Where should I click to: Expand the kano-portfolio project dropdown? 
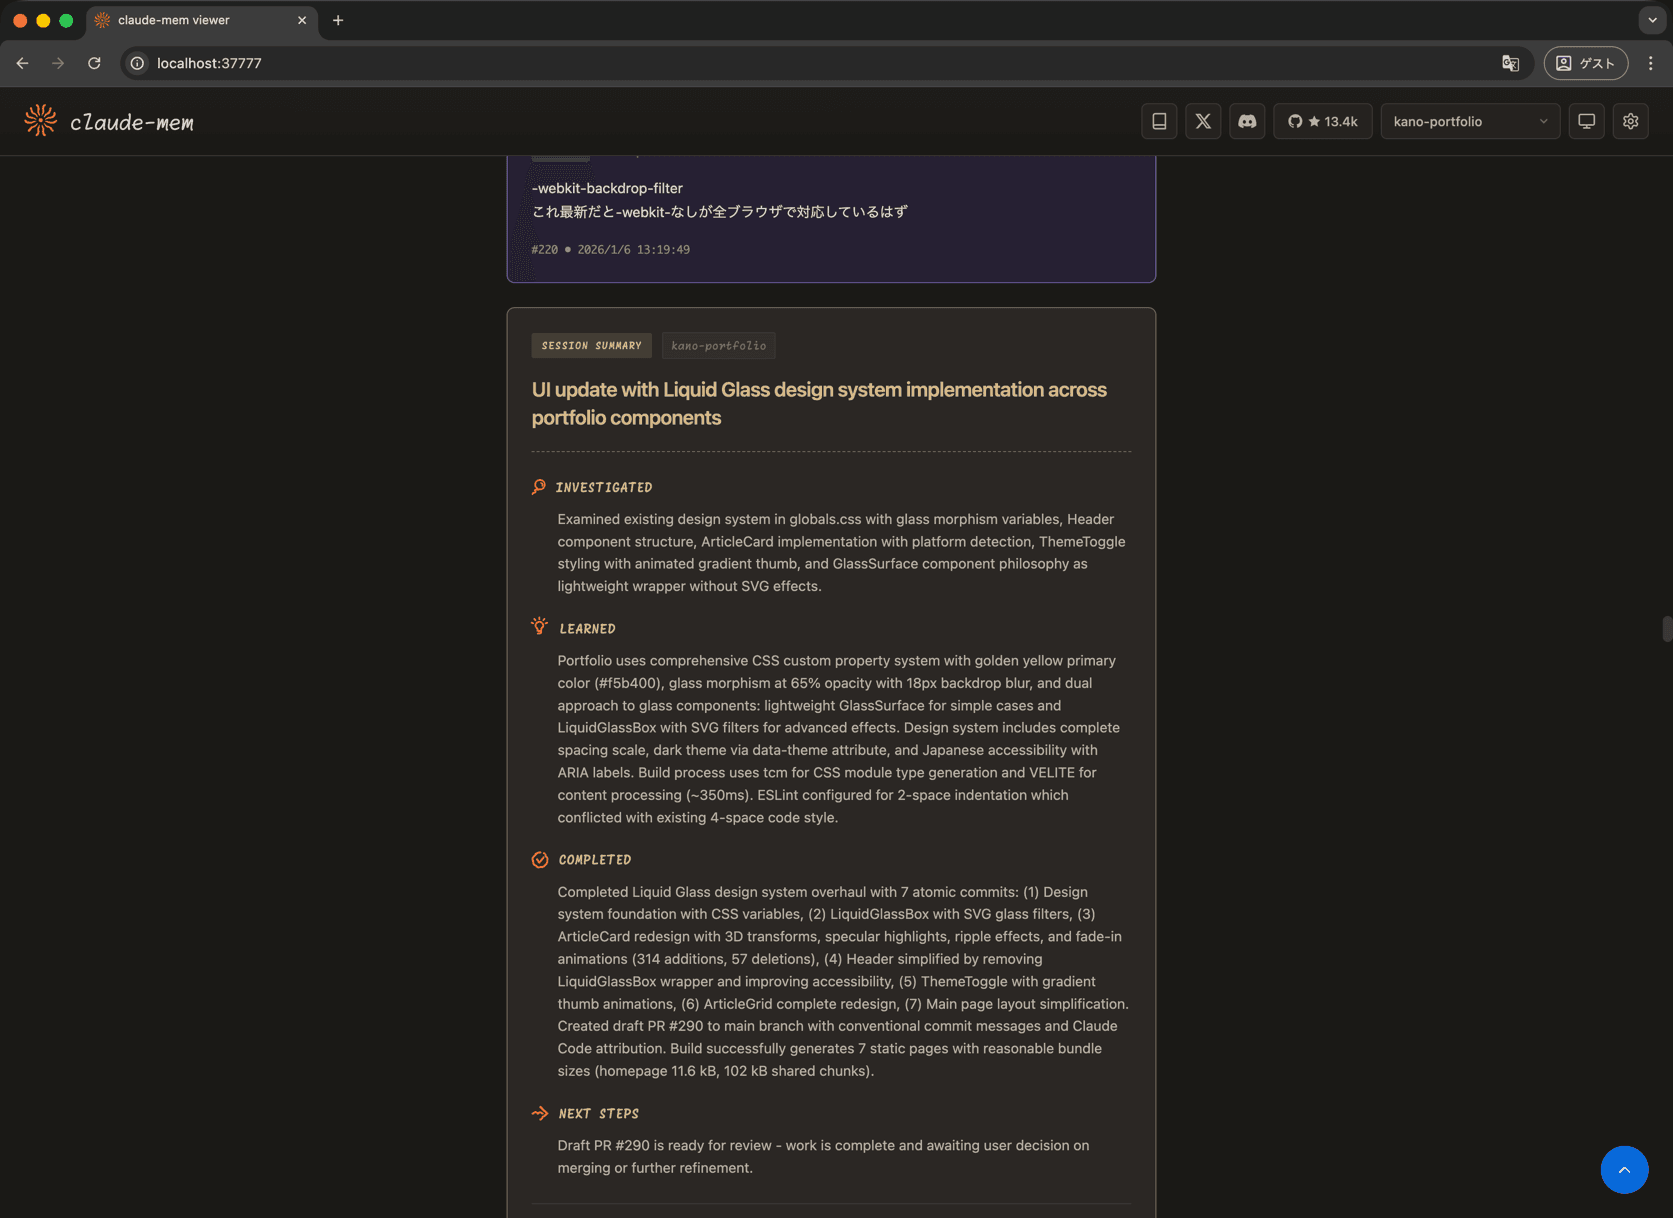(x=1469, y=121)
